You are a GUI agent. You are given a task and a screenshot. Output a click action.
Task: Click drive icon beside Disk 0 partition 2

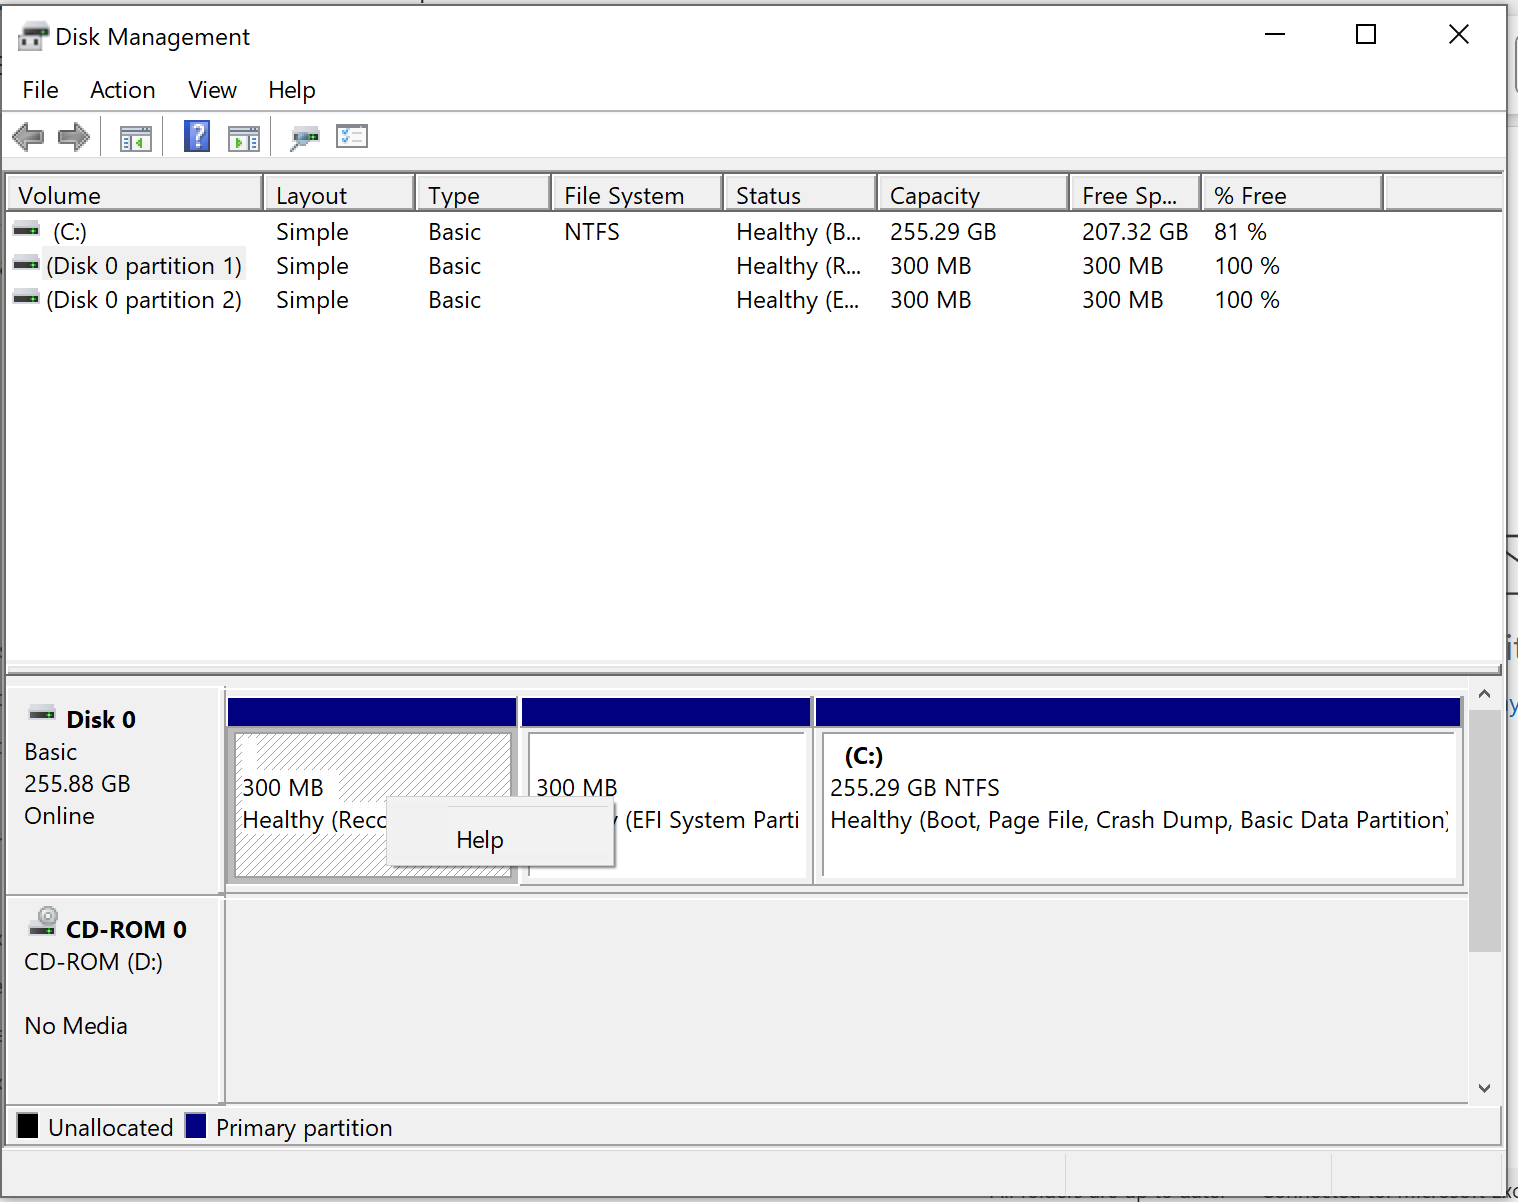pyautogui.click(x=26, y=299)
